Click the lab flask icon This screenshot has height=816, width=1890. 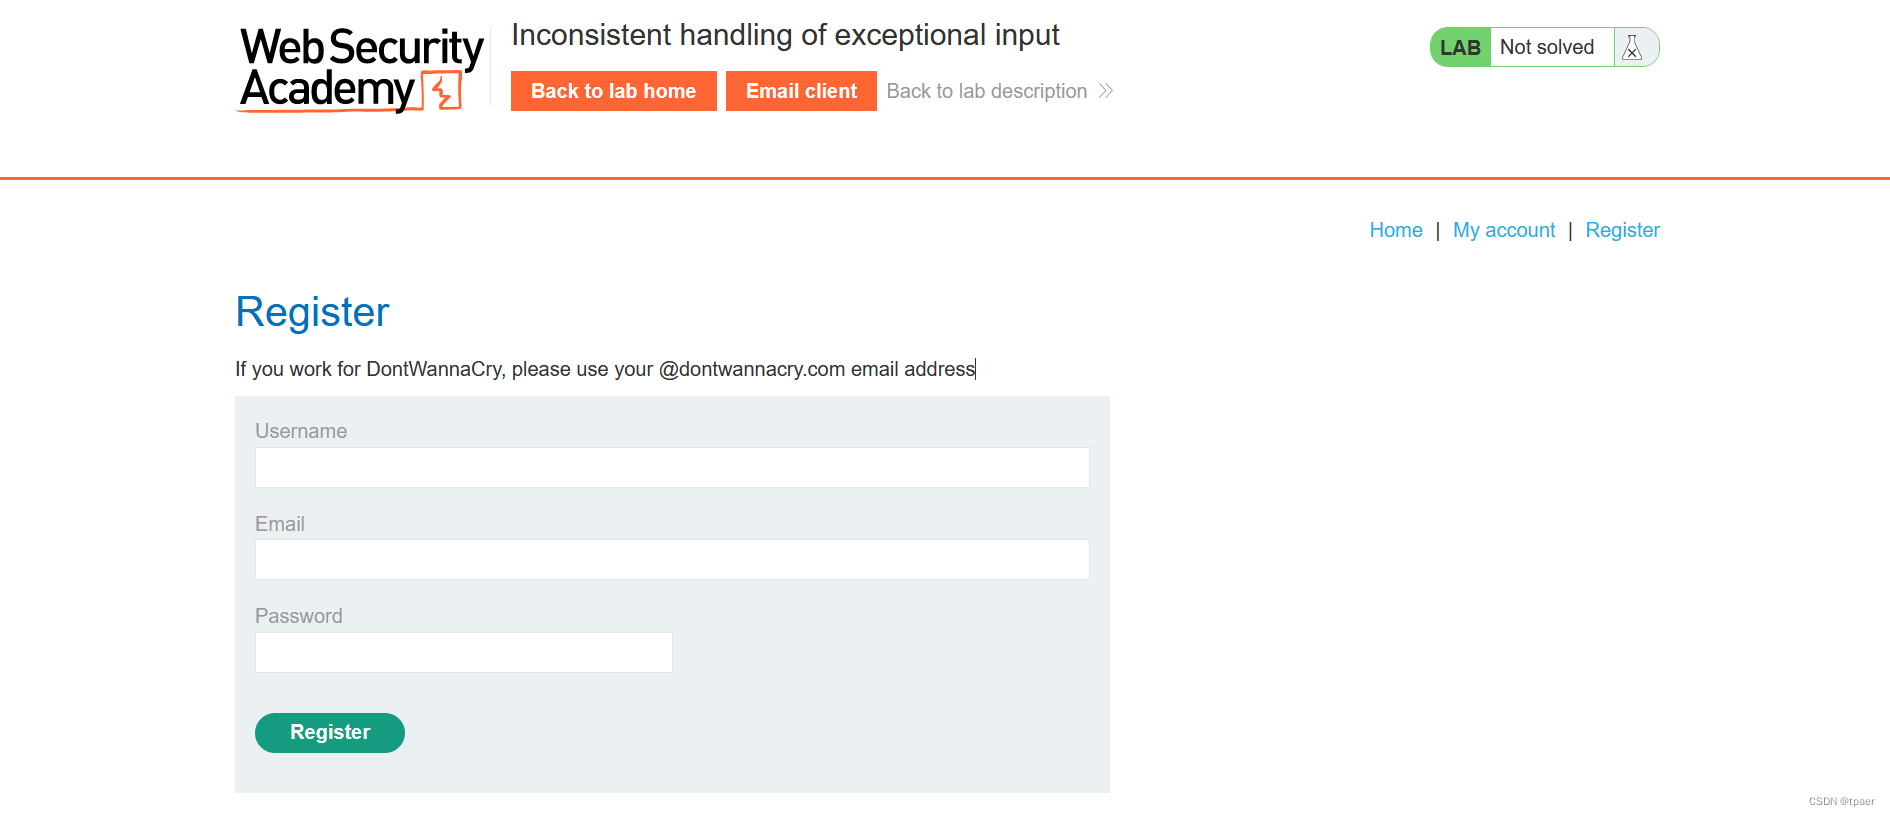[1632, 47]
